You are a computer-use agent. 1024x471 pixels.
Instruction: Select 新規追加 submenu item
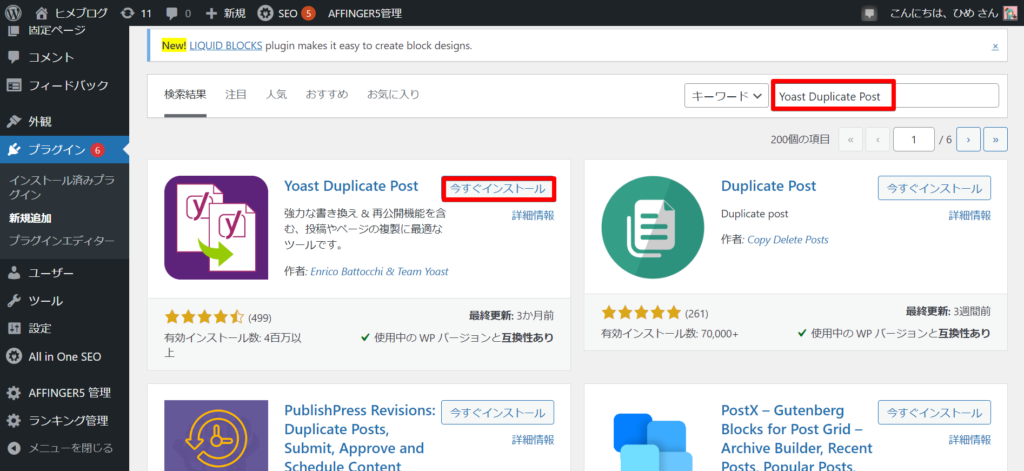[30, 218]
